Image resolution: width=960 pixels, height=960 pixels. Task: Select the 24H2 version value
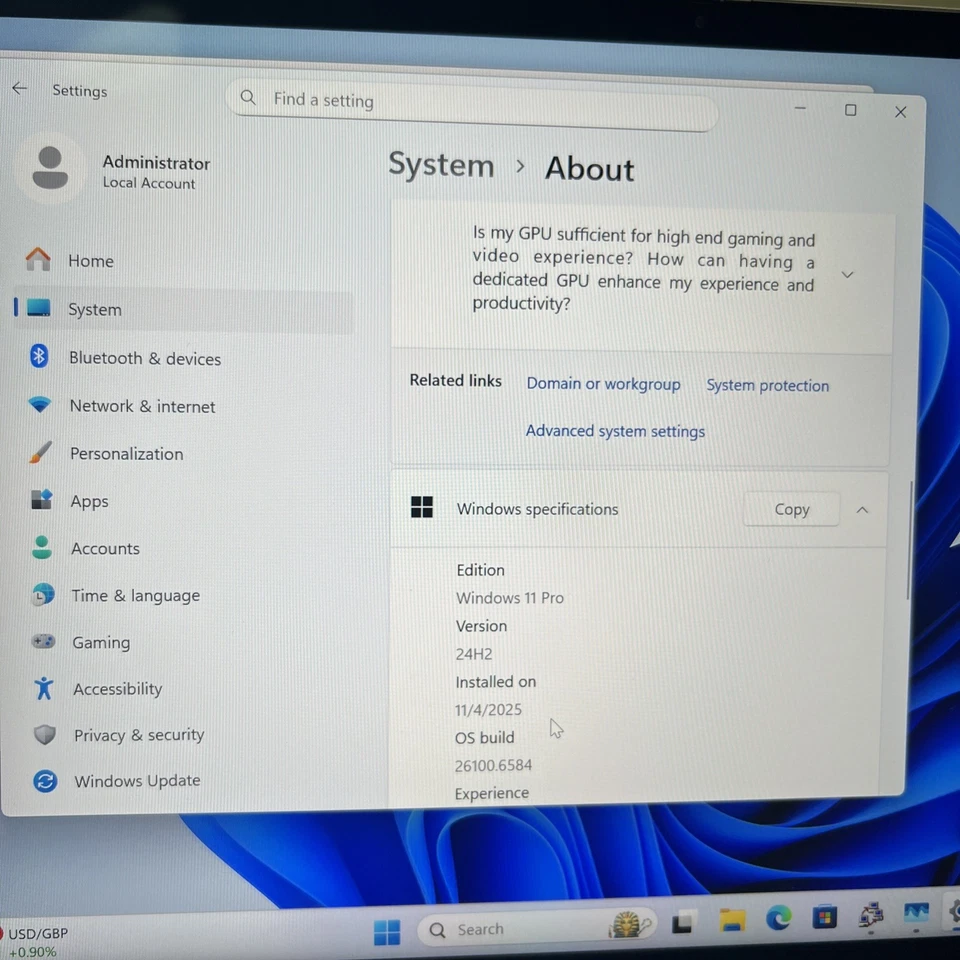473,654
